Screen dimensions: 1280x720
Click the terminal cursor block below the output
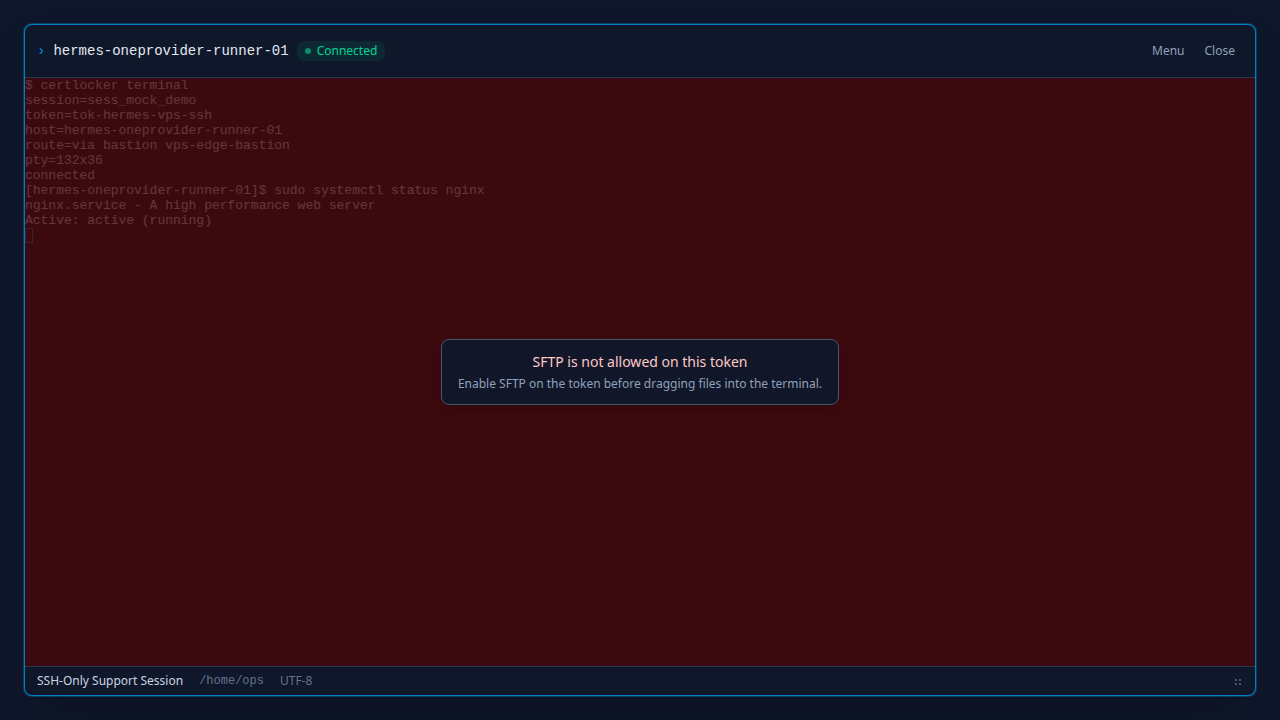point(29,236)
